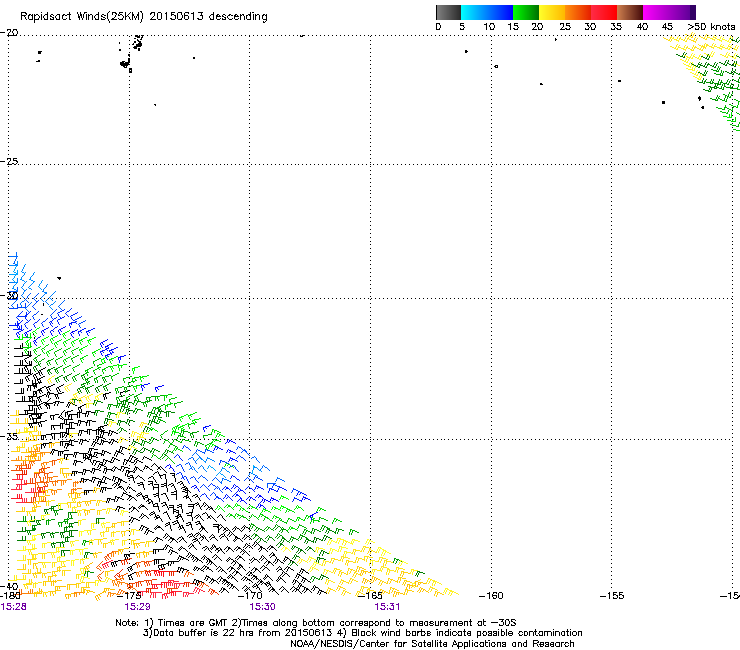Screen dimensions: 740x650
Task: Click the latitude label '-35'
Action: click(9, 436)
